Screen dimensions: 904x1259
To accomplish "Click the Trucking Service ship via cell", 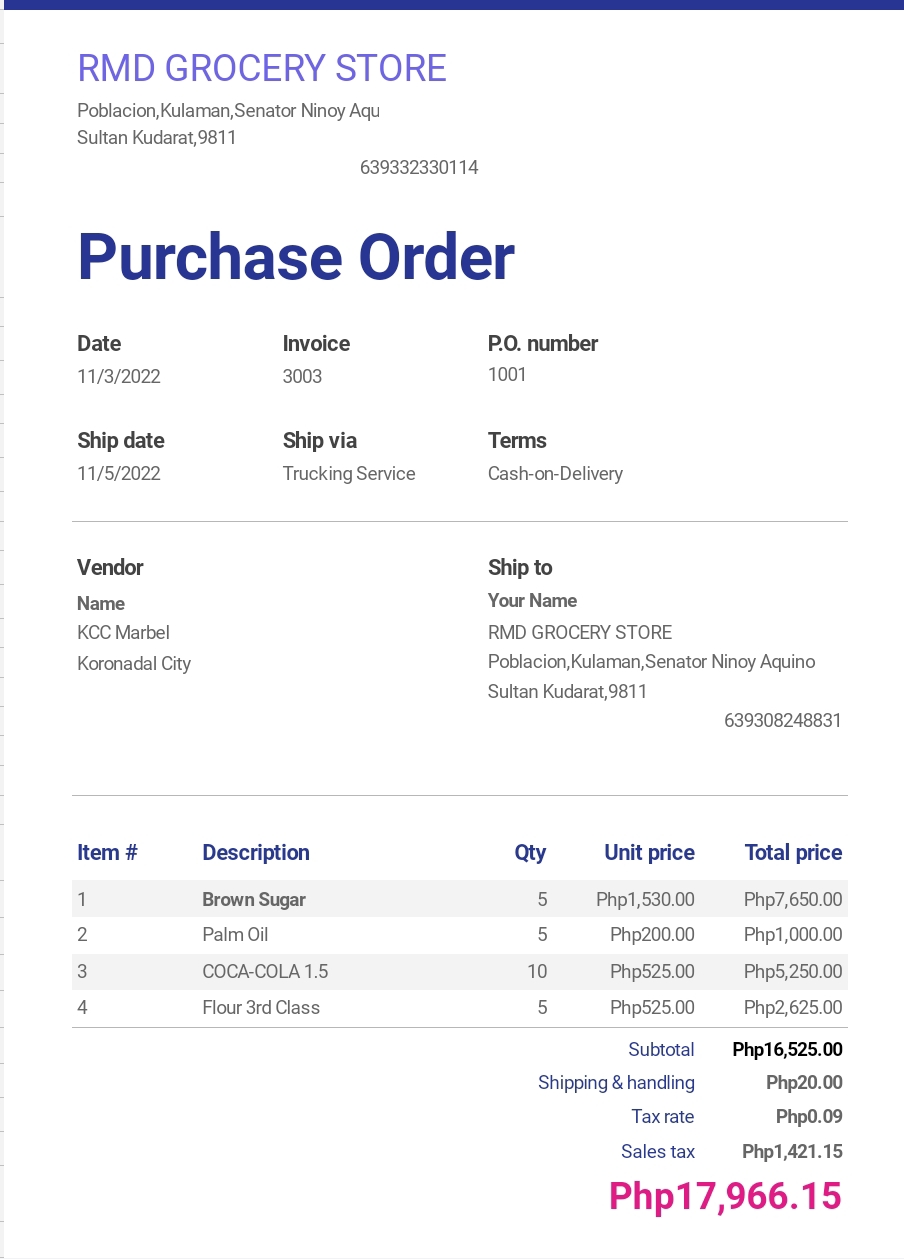I will pos(349,474).
